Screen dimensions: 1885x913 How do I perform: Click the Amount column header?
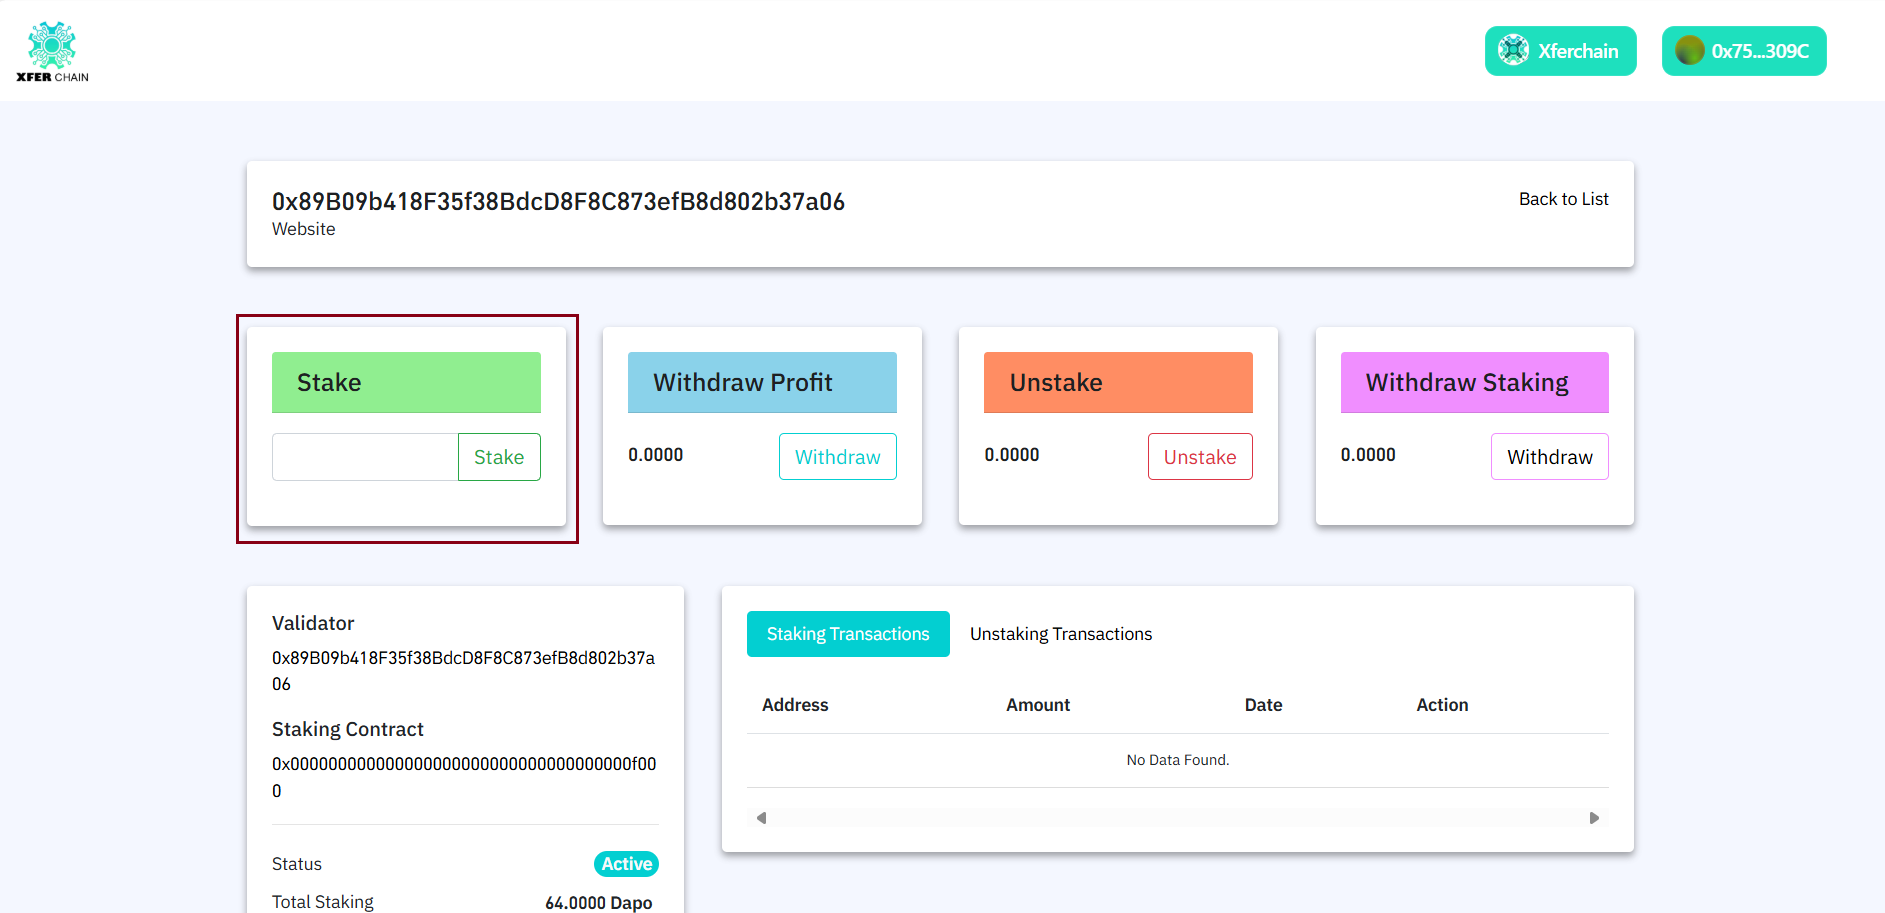click(x=1037, y=704)
